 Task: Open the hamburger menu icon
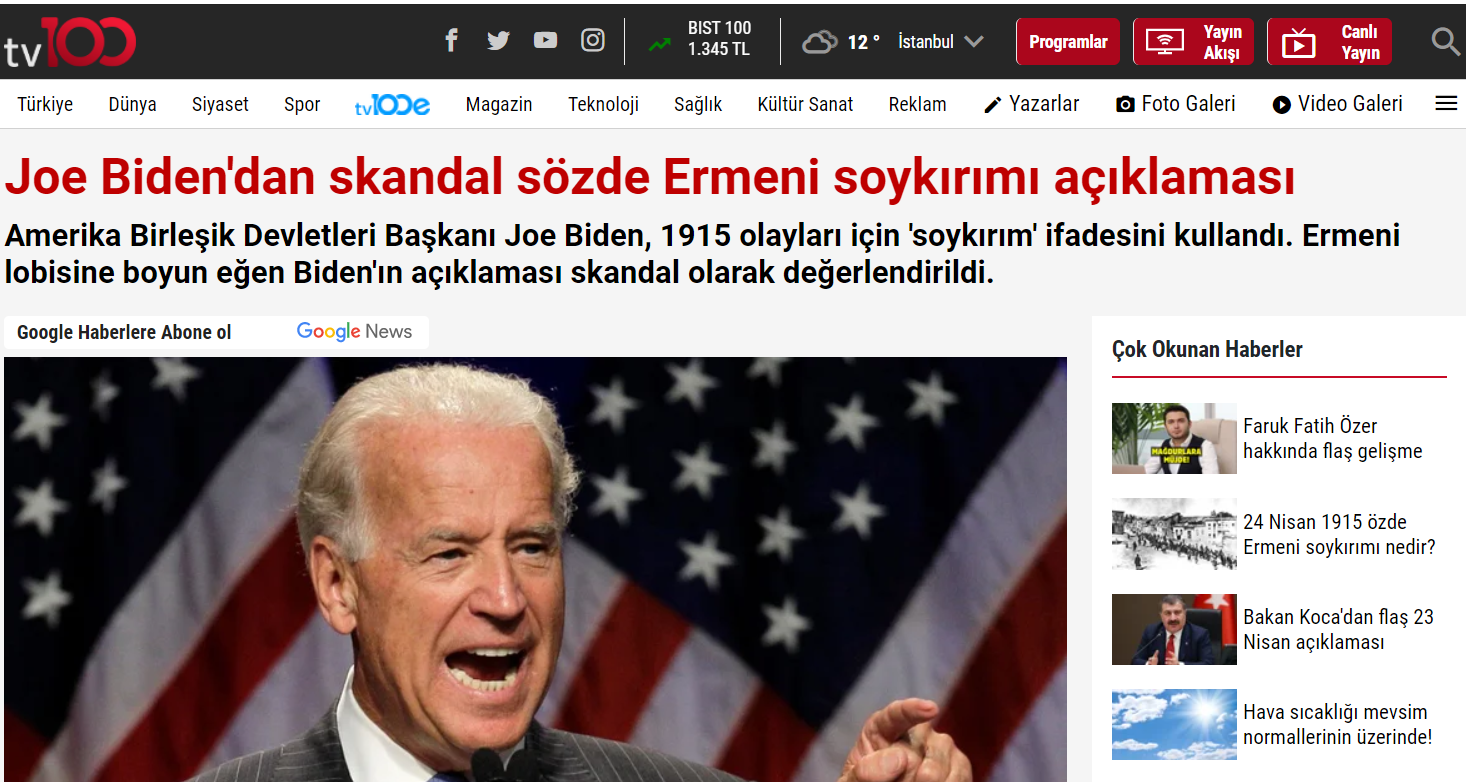(x=1446, y=104)
